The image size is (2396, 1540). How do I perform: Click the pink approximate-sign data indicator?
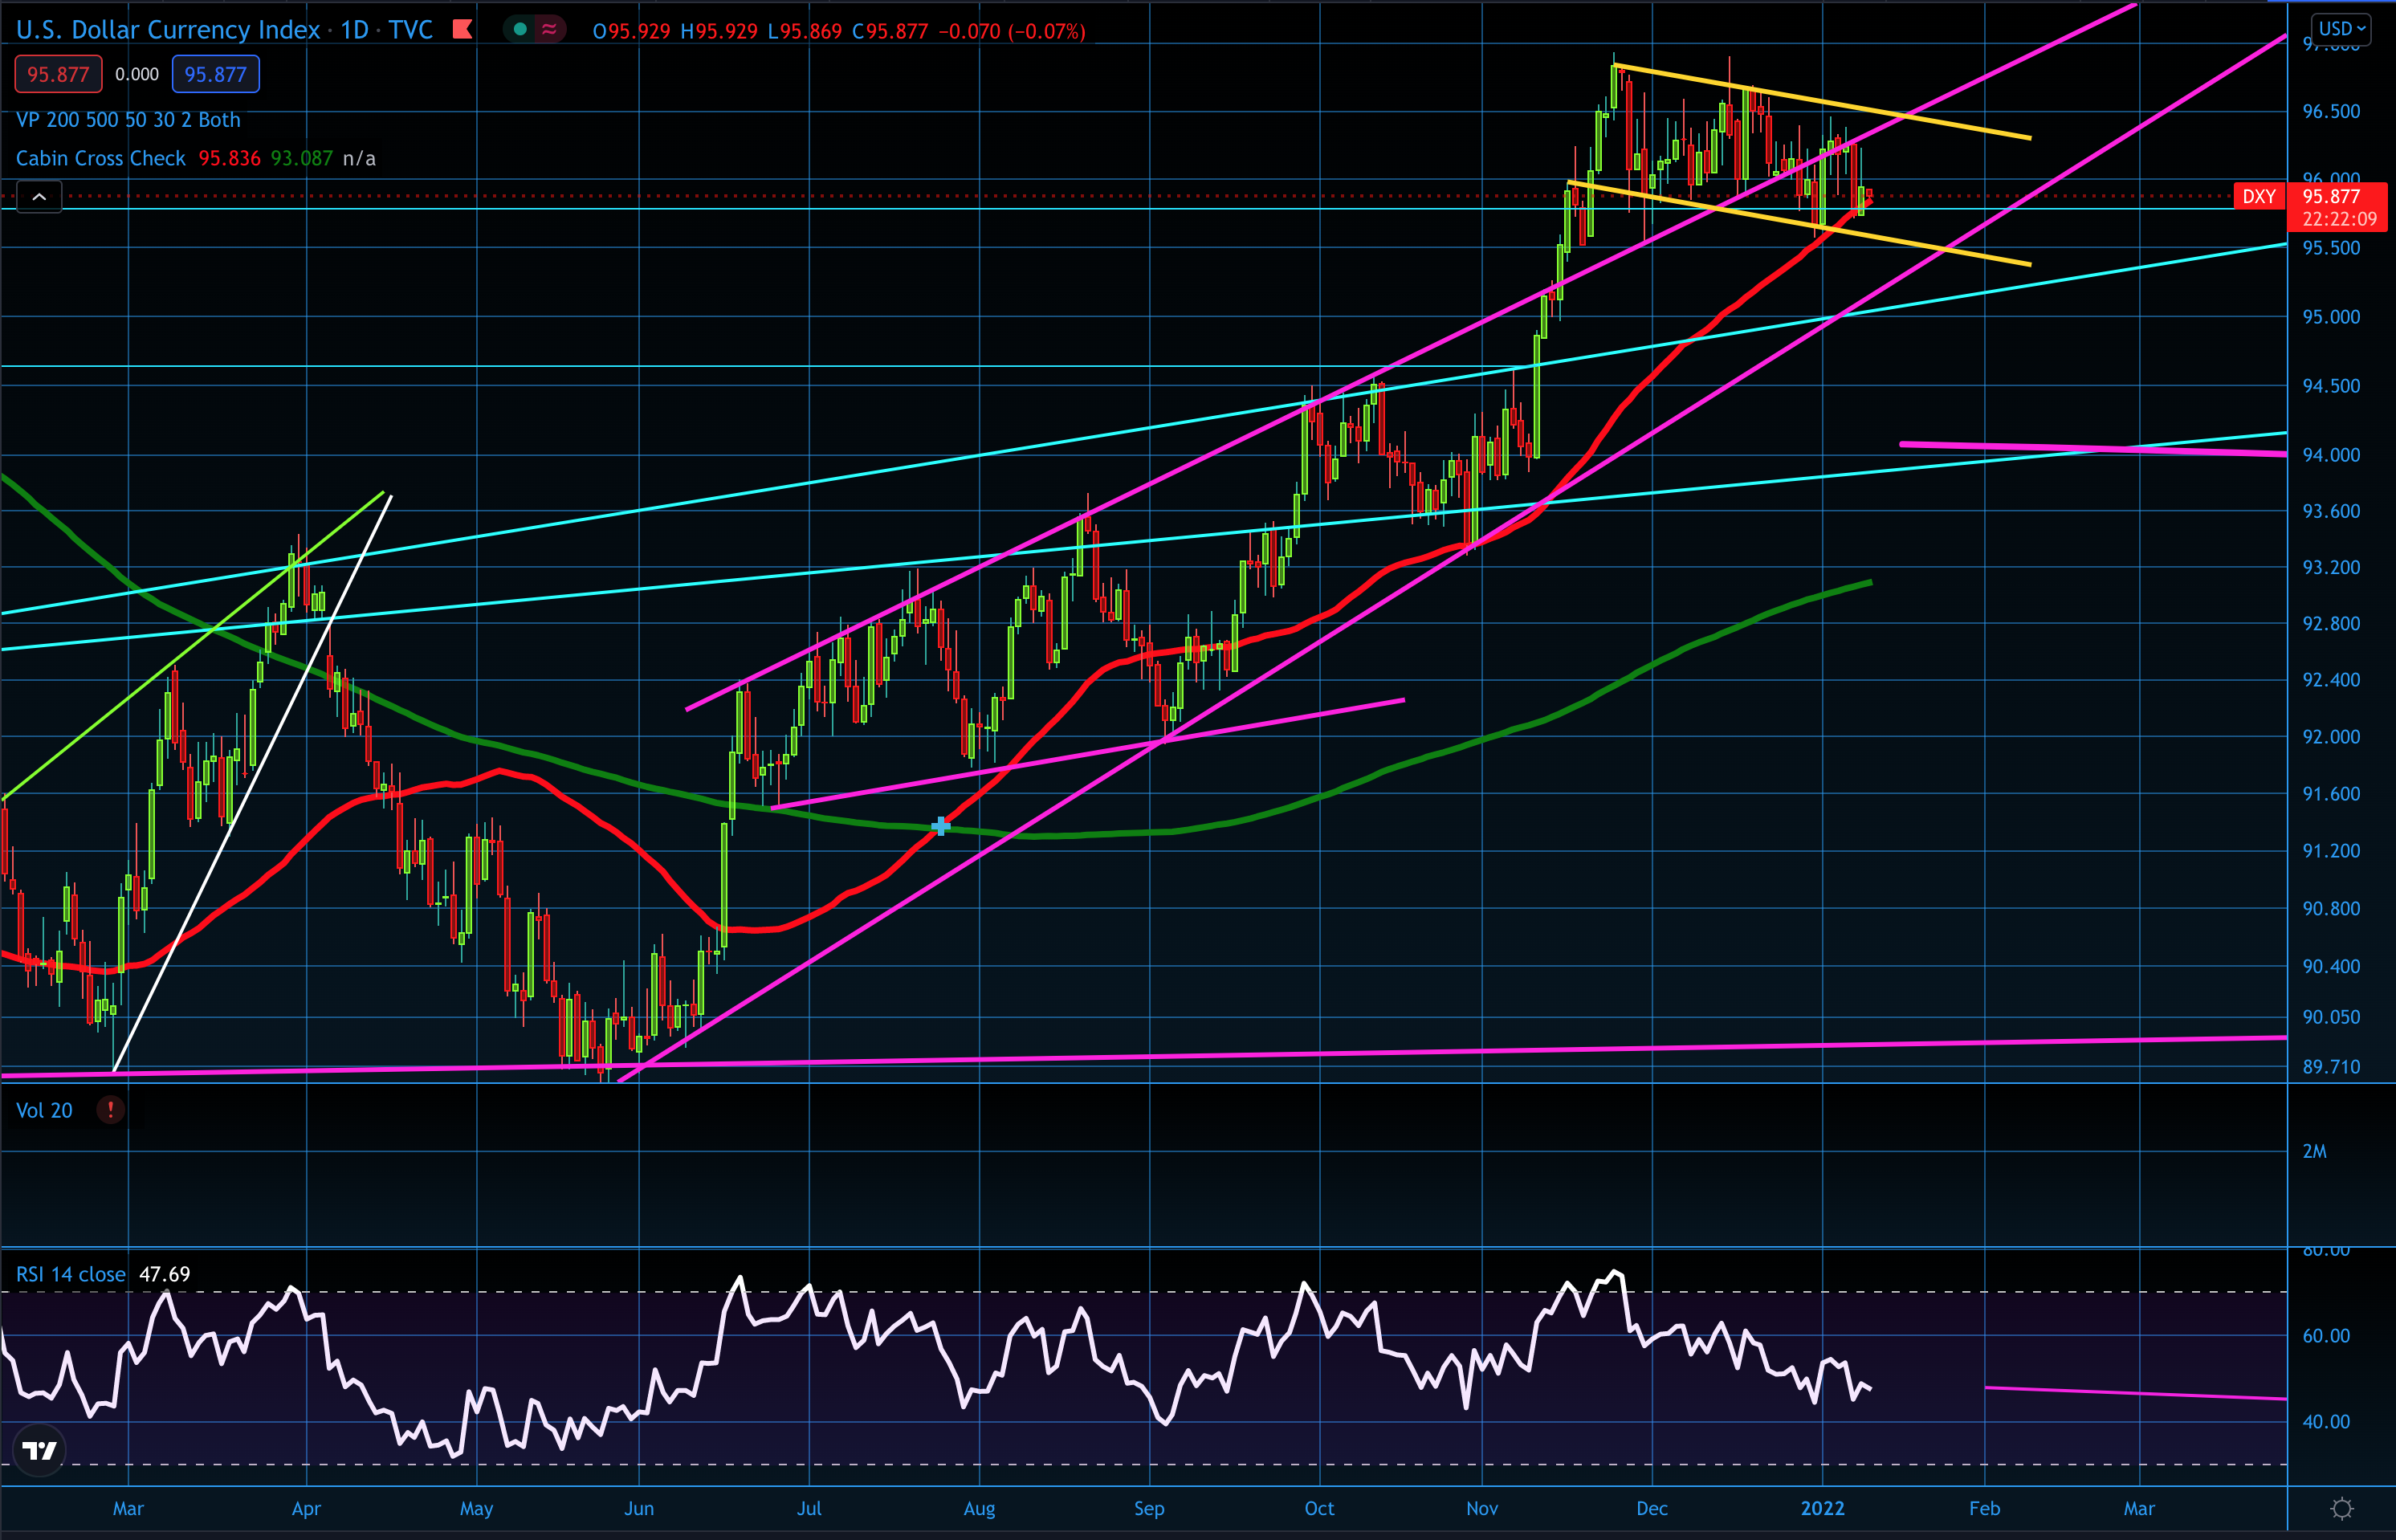pyautogui.click(x=549, y=30)
